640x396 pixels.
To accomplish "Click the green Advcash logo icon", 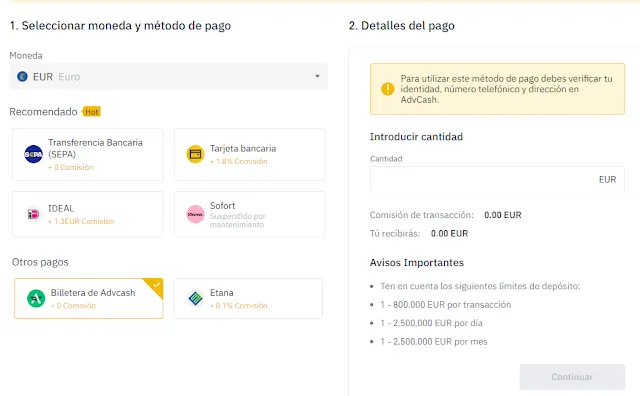I will pos(36,298).
